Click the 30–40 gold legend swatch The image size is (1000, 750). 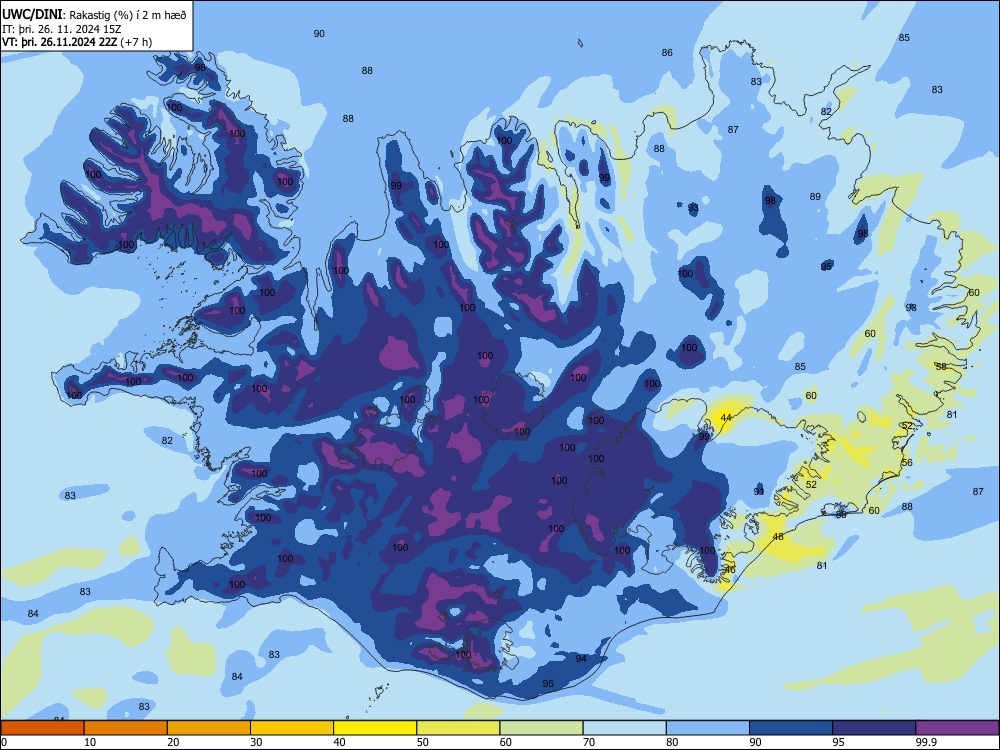(292, 728)
